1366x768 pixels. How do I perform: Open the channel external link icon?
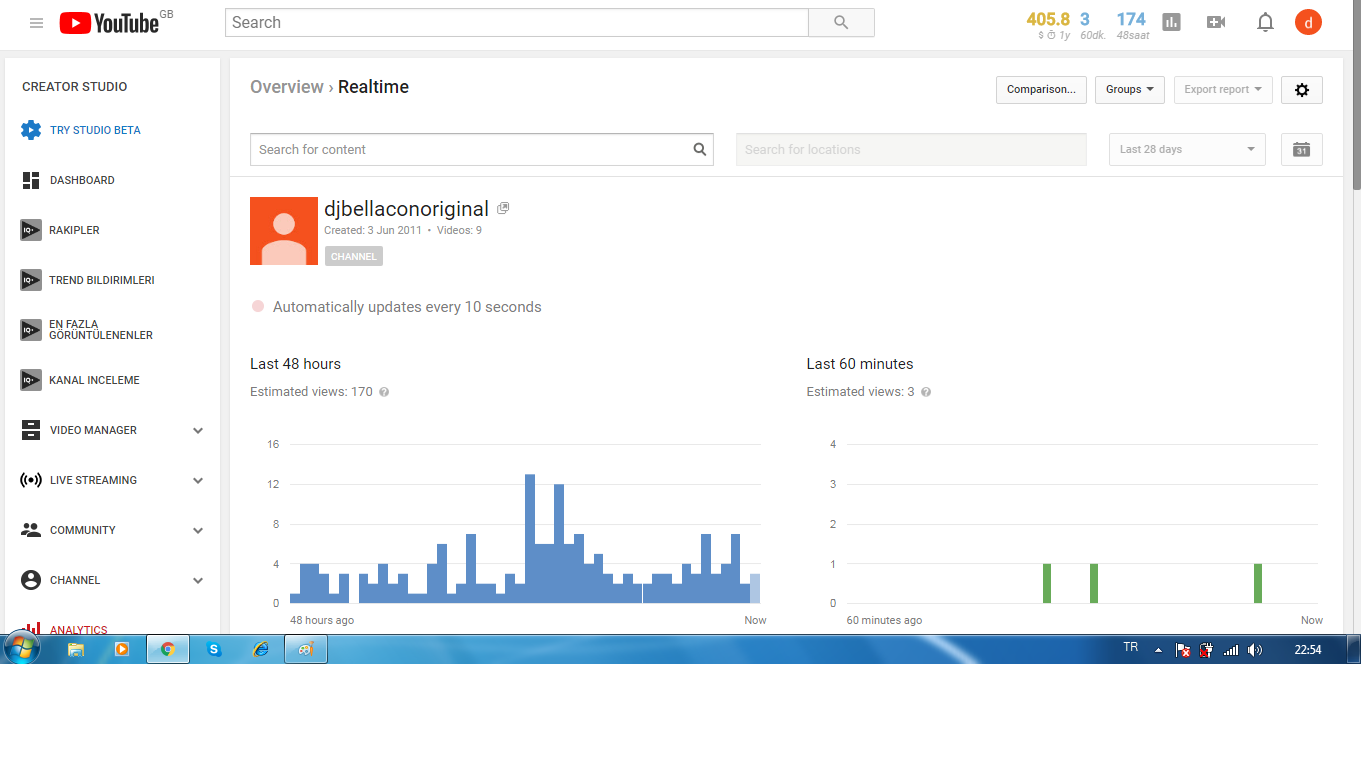503,208
